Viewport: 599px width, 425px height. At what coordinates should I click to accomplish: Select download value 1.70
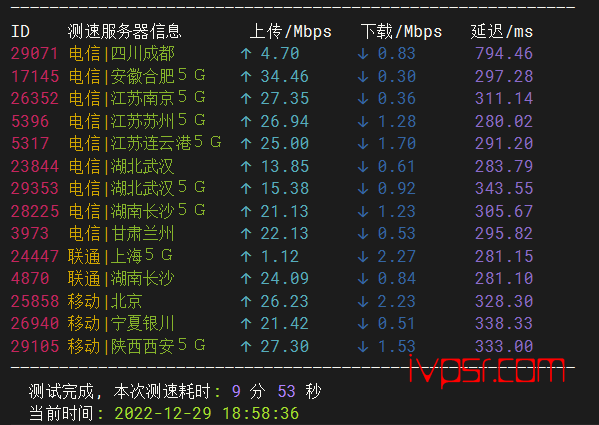coord(397,144)
